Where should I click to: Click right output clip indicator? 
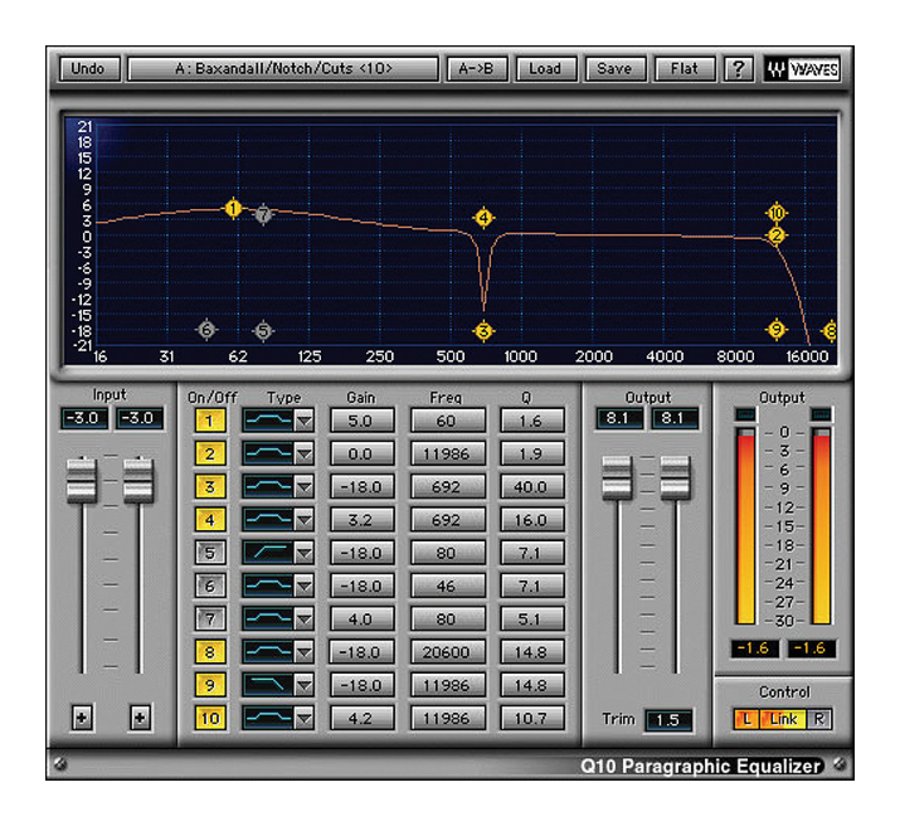(821, 414)
